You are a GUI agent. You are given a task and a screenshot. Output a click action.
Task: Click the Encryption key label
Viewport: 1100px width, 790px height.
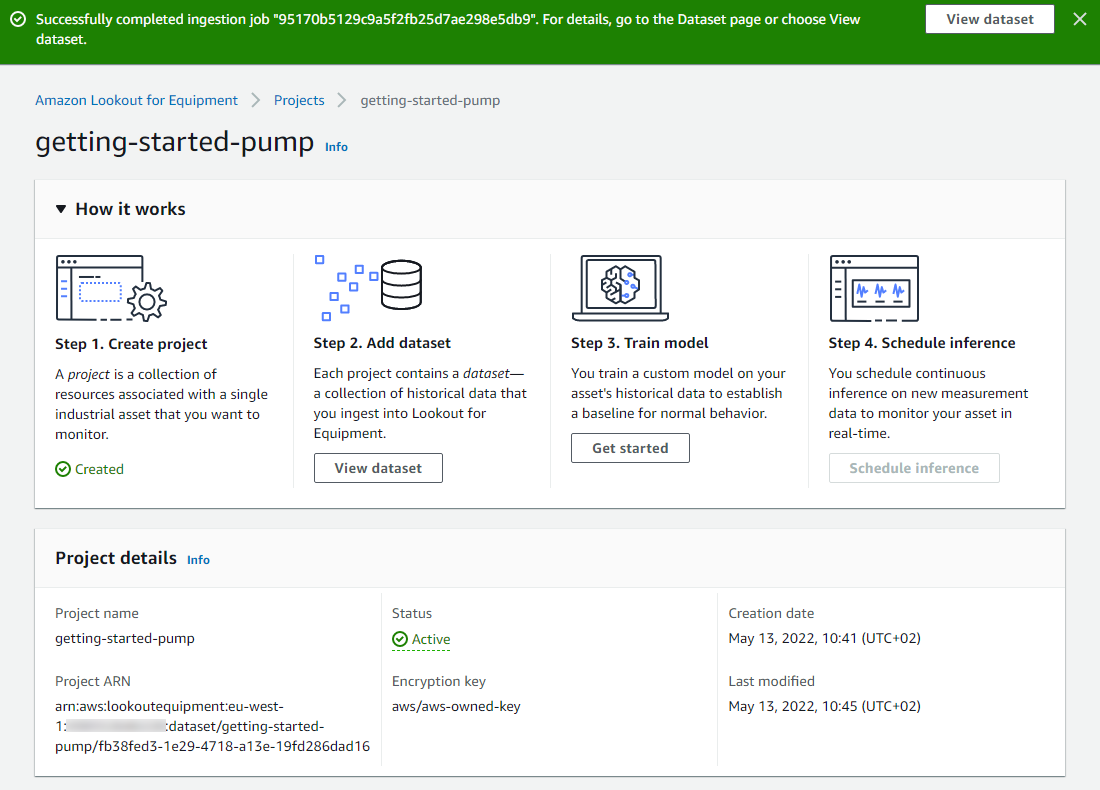438,681
